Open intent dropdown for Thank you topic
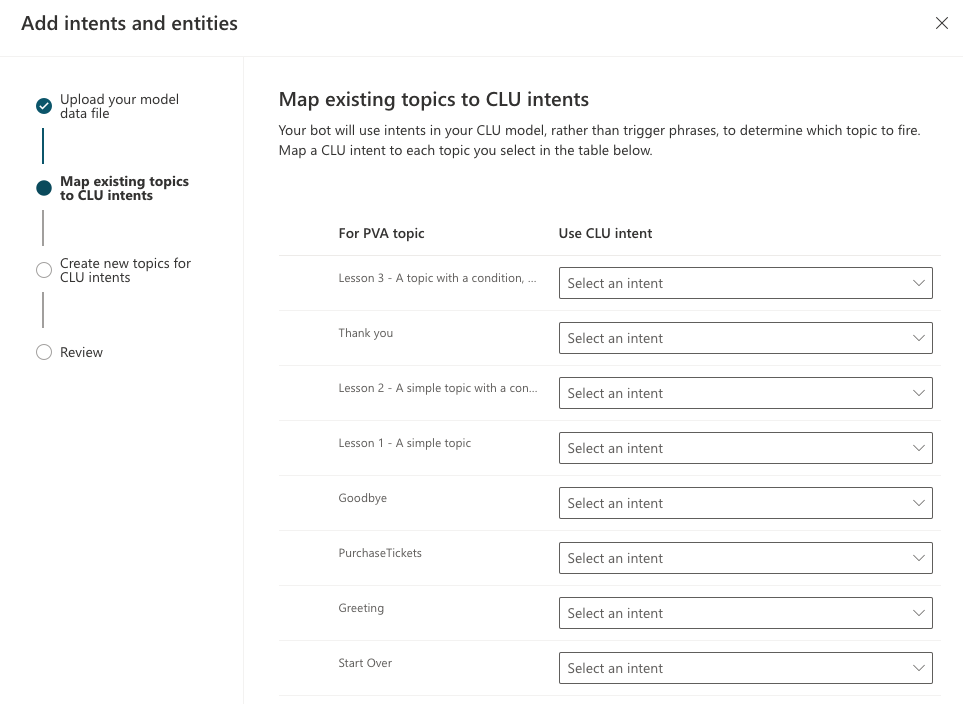963x704 pixels. pos(745,338)
